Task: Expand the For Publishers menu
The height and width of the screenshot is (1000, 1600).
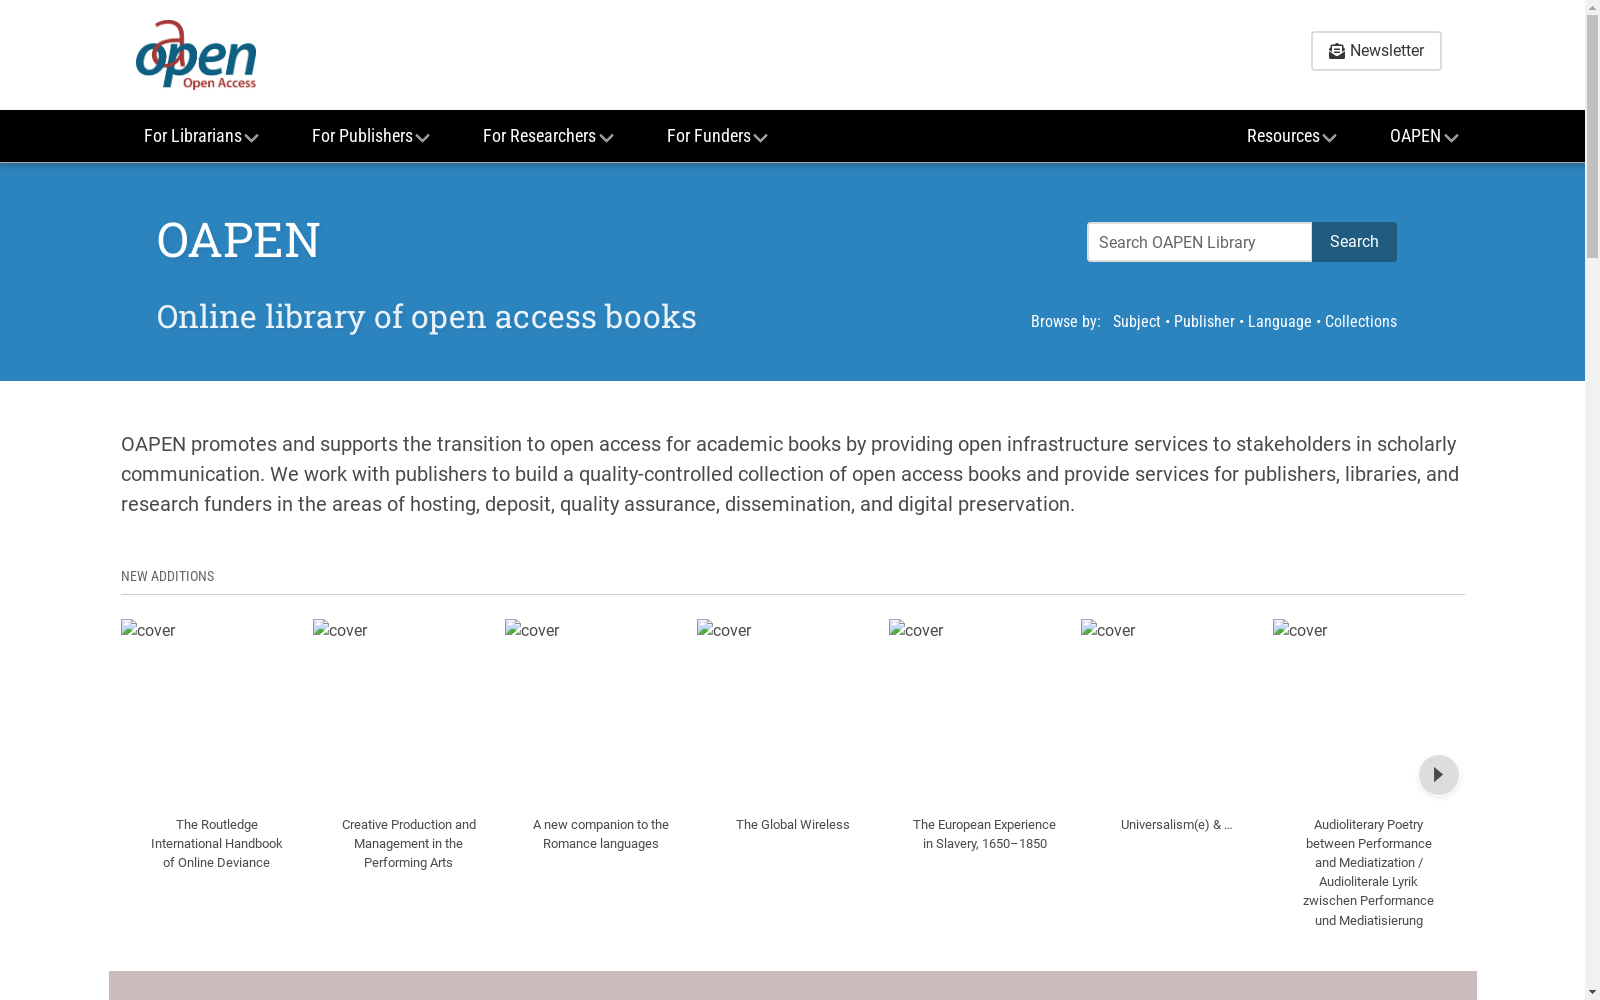Action: point(370,136)
